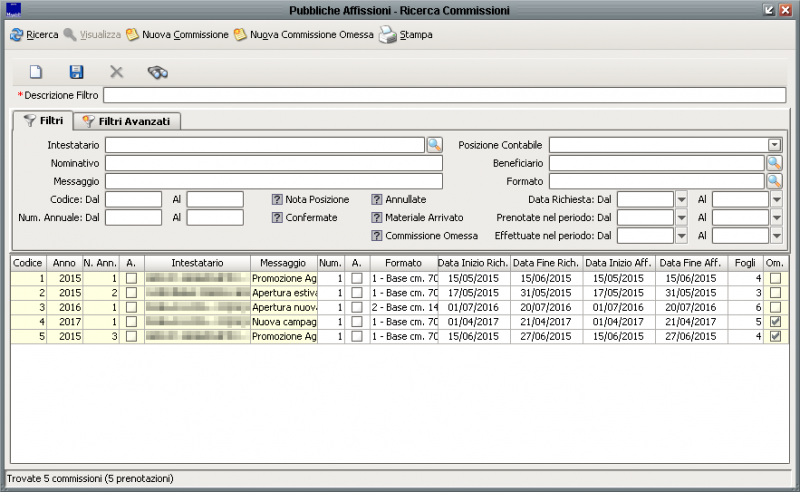800x492 pixels.
Task: Open Beneficiario lookup magnifier icon
Action: [x=774, y=163]
